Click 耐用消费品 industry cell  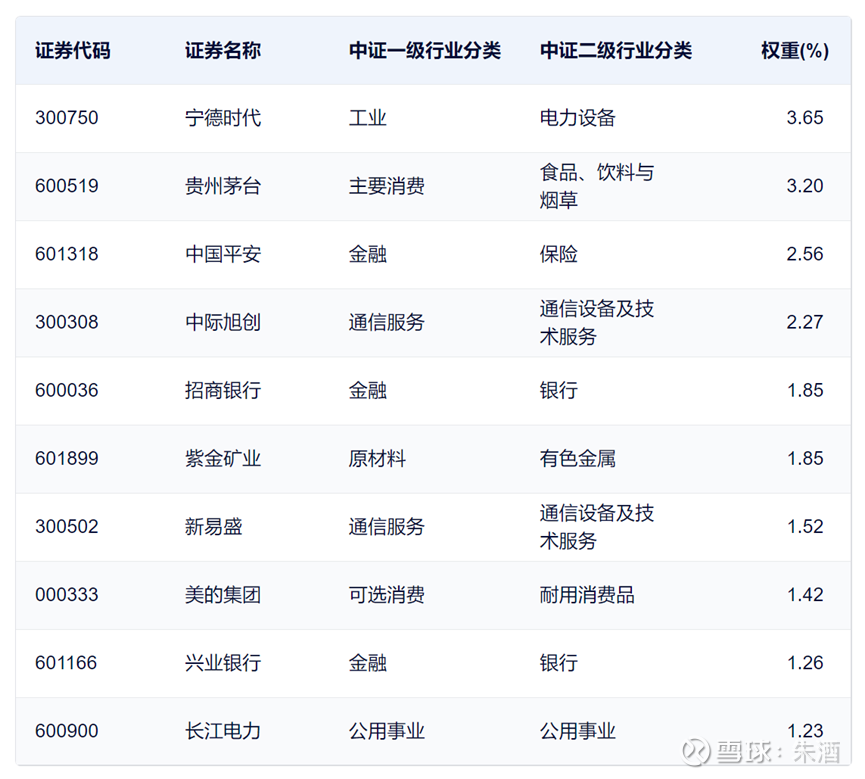[x=587, y=595]
